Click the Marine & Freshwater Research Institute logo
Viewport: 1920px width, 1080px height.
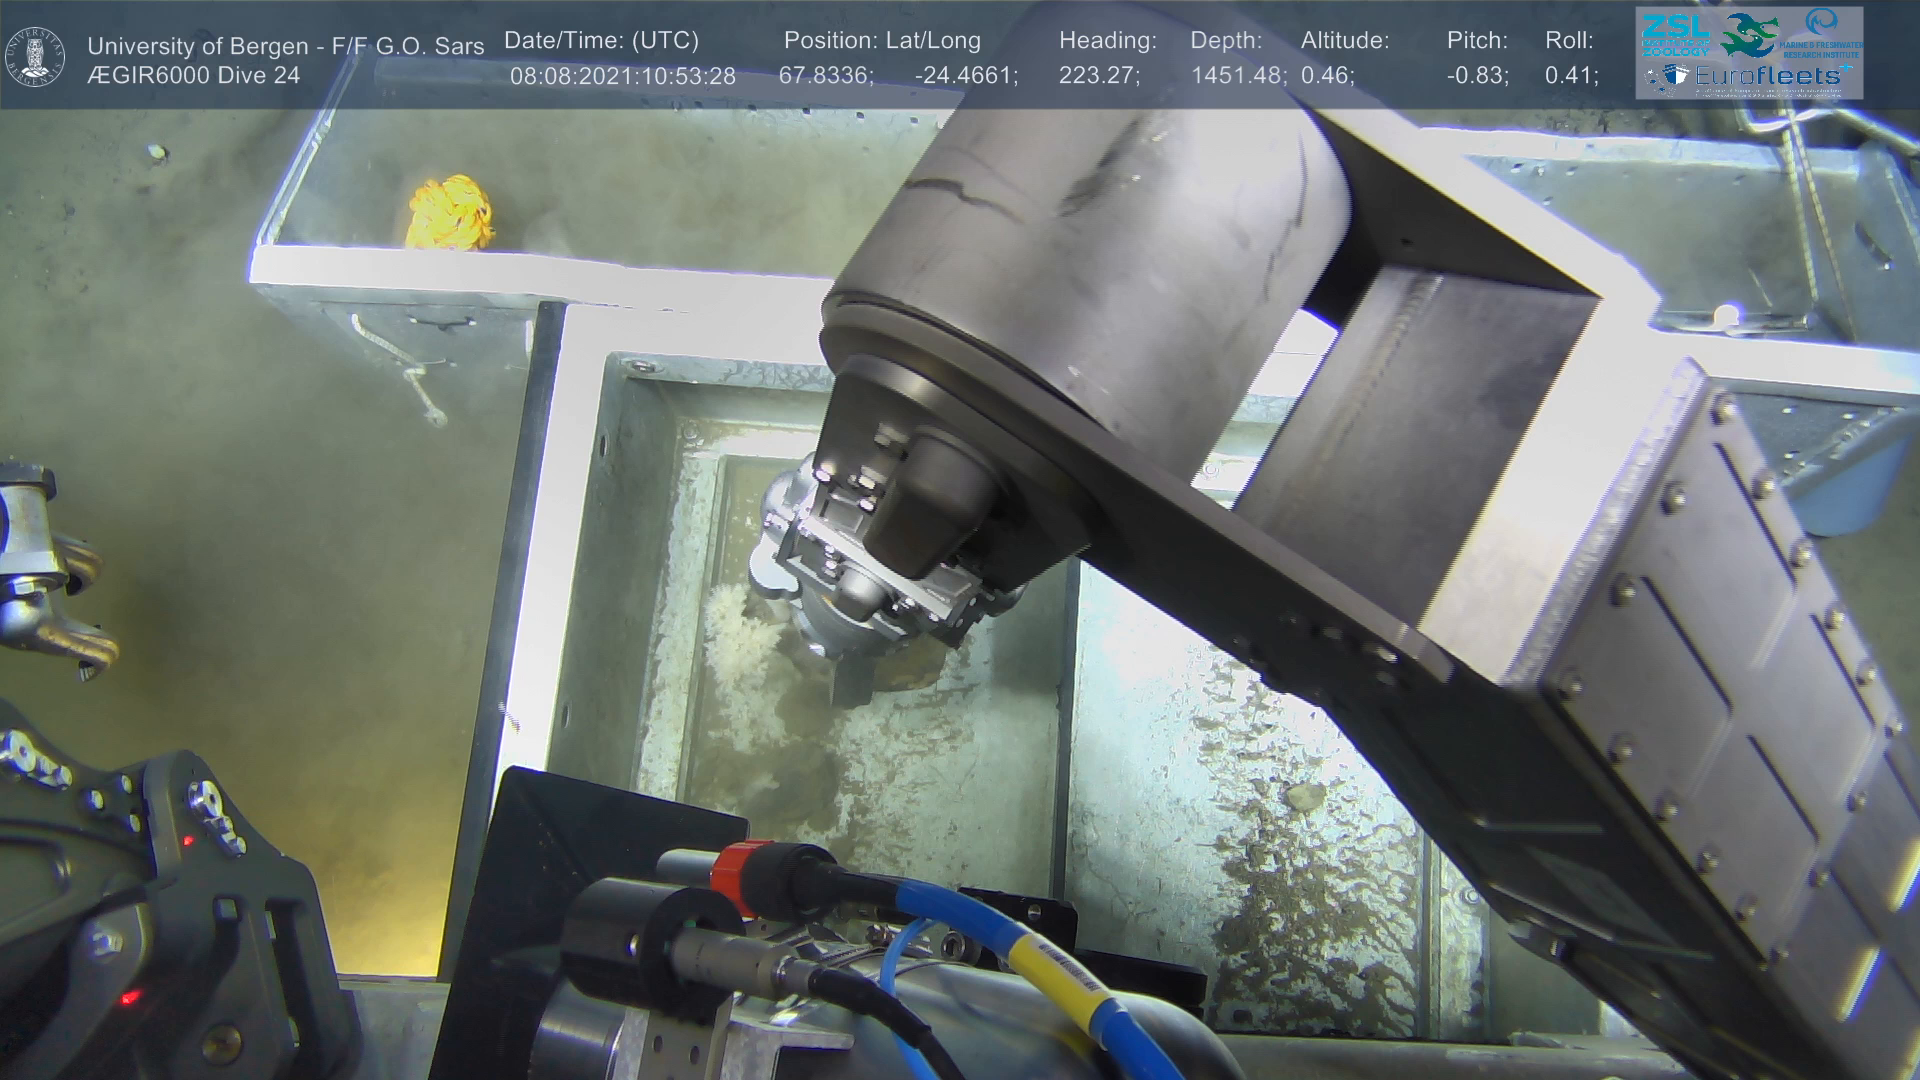(1823, 32)
